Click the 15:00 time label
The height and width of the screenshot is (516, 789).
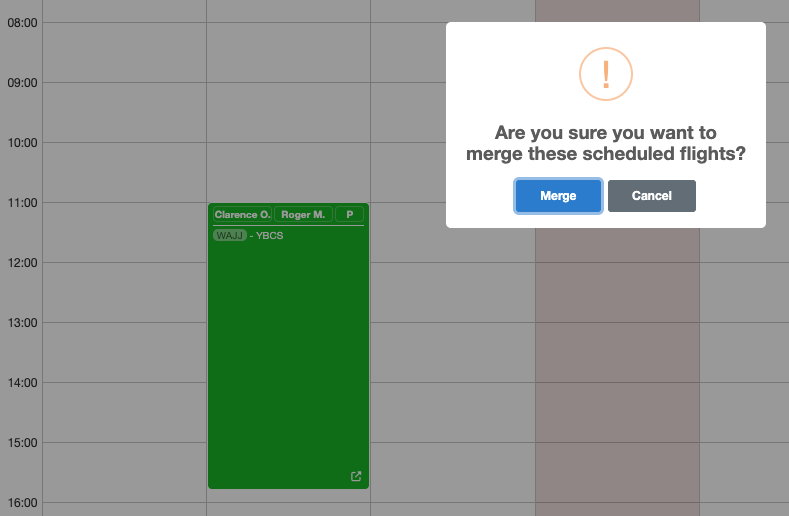(21, 442)
